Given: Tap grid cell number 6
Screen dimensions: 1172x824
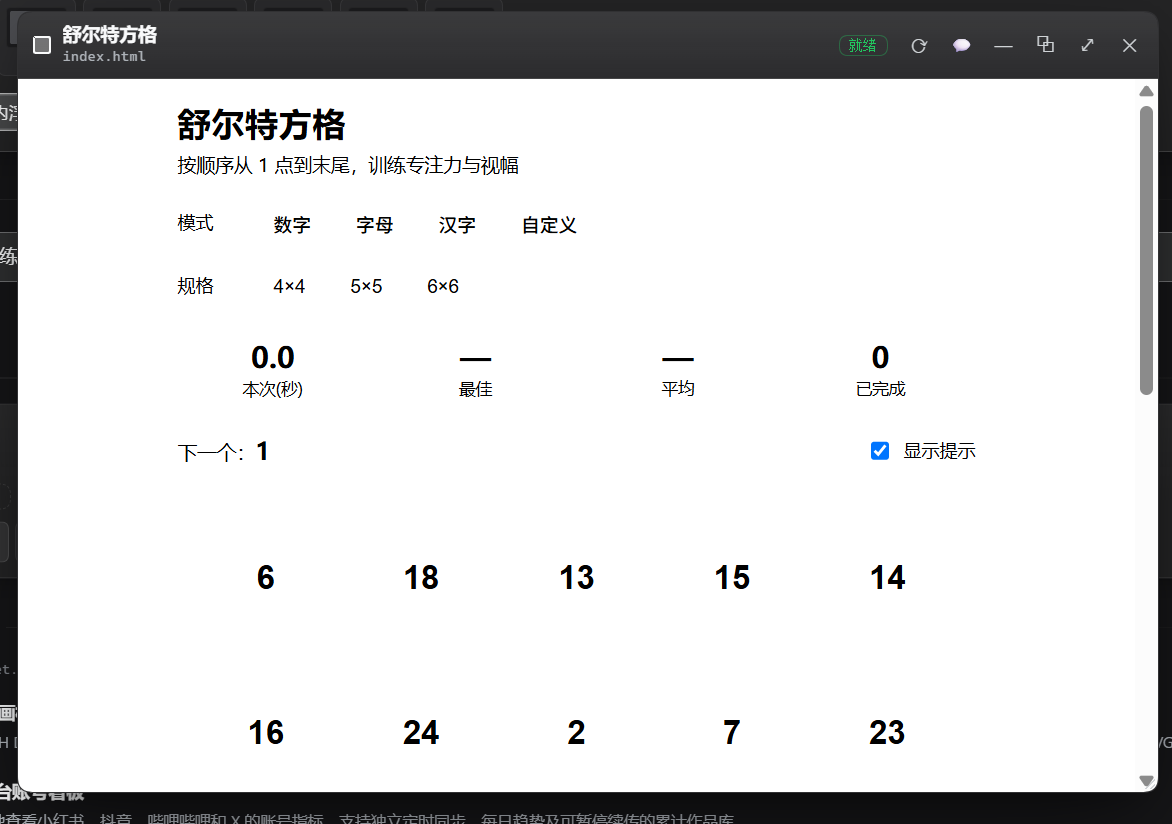Looking at the screenshot, I should (265, 577).
